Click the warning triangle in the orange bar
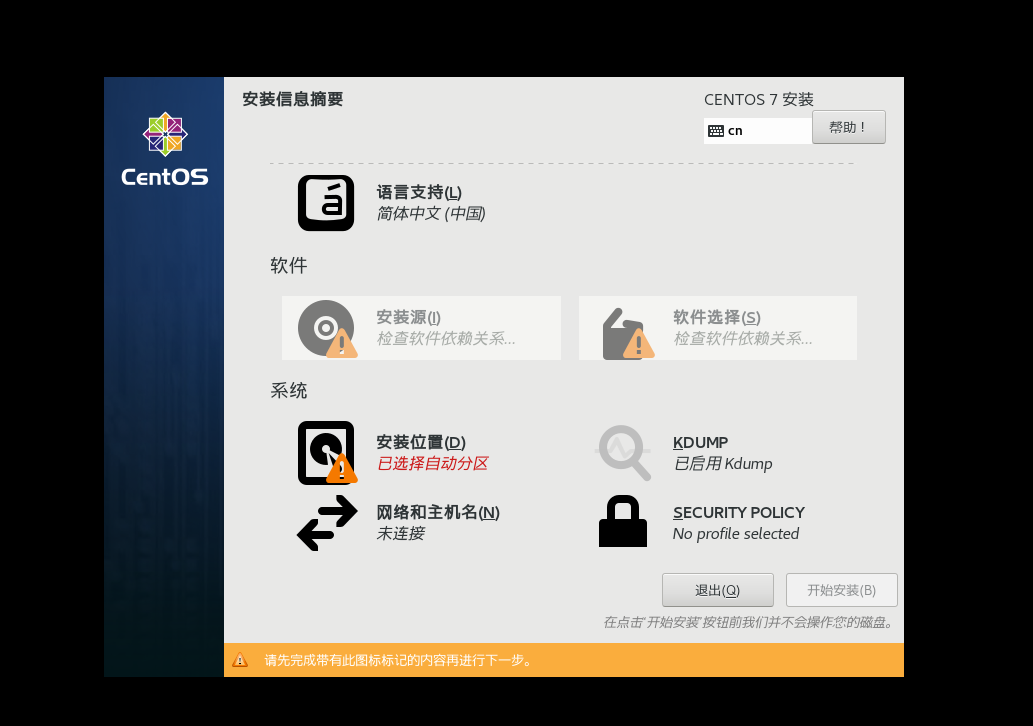 [240, 659]
